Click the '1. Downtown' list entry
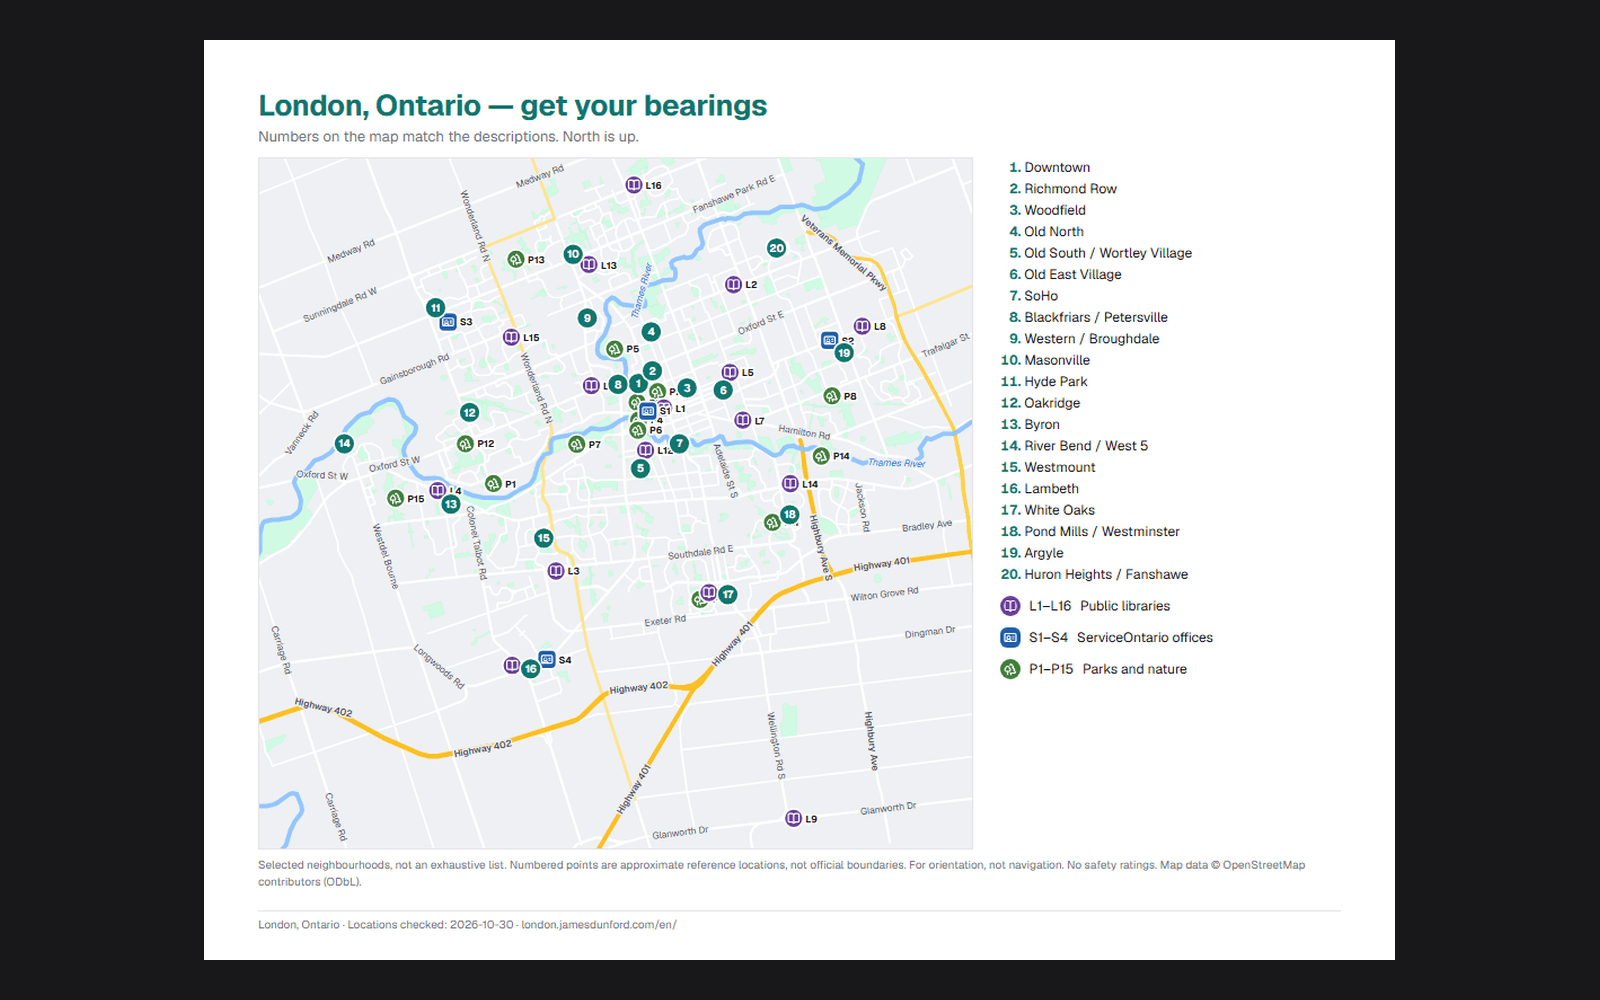Image resolution: width=1600 pixels, height=1000 pixels. [x=1049, y=167]
